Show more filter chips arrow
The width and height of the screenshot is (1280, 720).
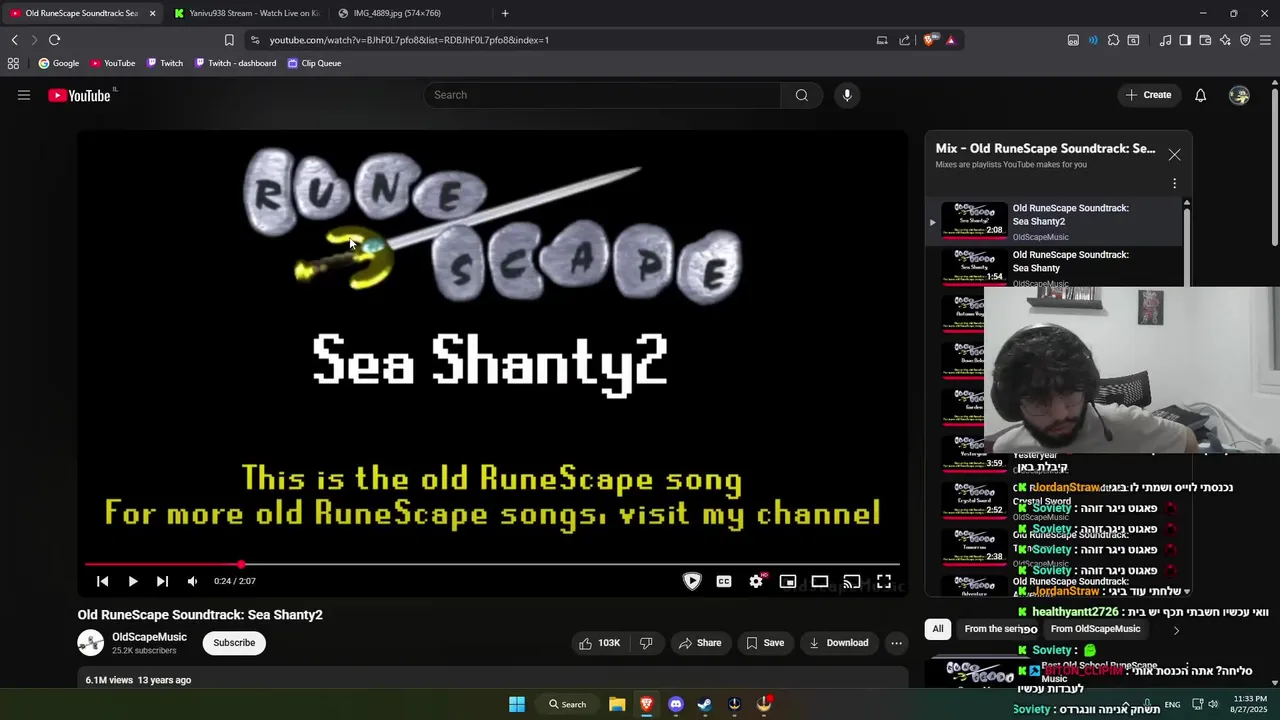(x=1176, y=630)
